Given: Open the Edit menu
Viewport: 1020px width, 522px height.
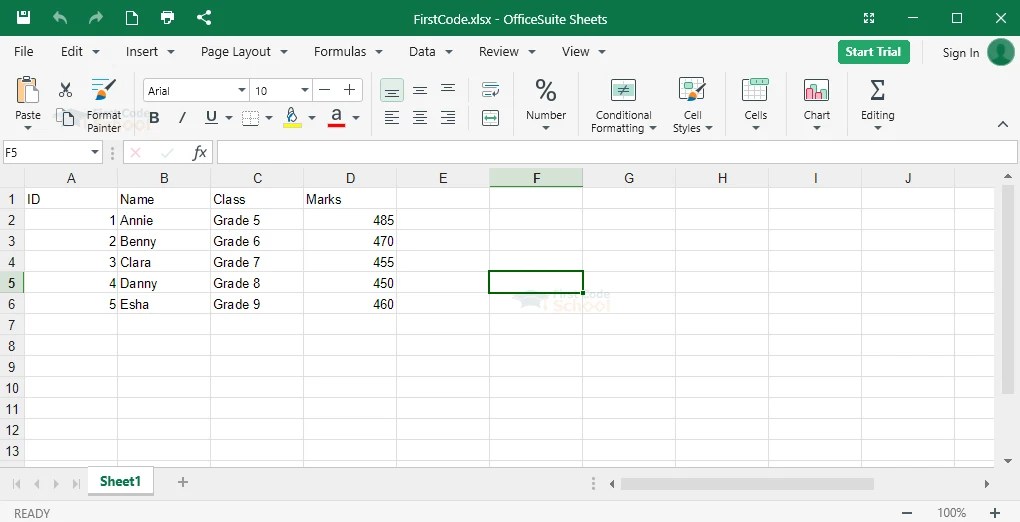Looking at the screenshot, I should (x=80, y=51).
